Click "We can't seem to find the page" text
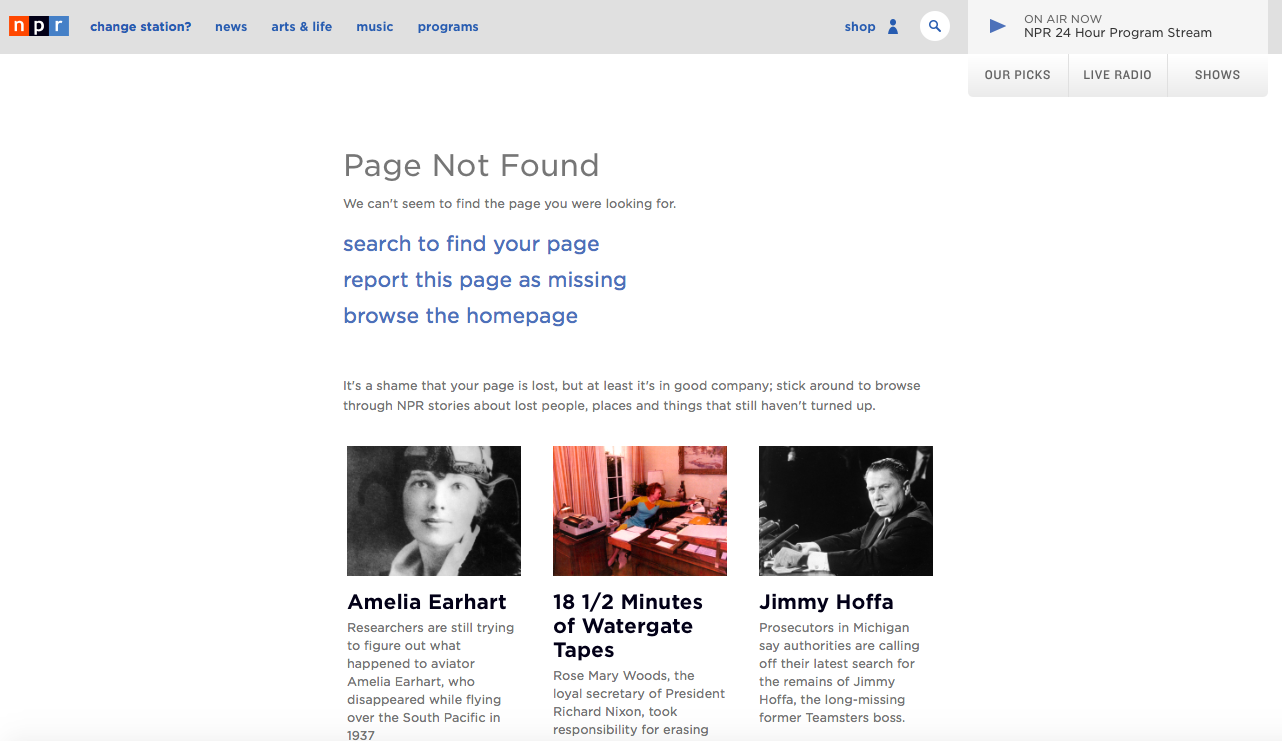 [509, 204]
